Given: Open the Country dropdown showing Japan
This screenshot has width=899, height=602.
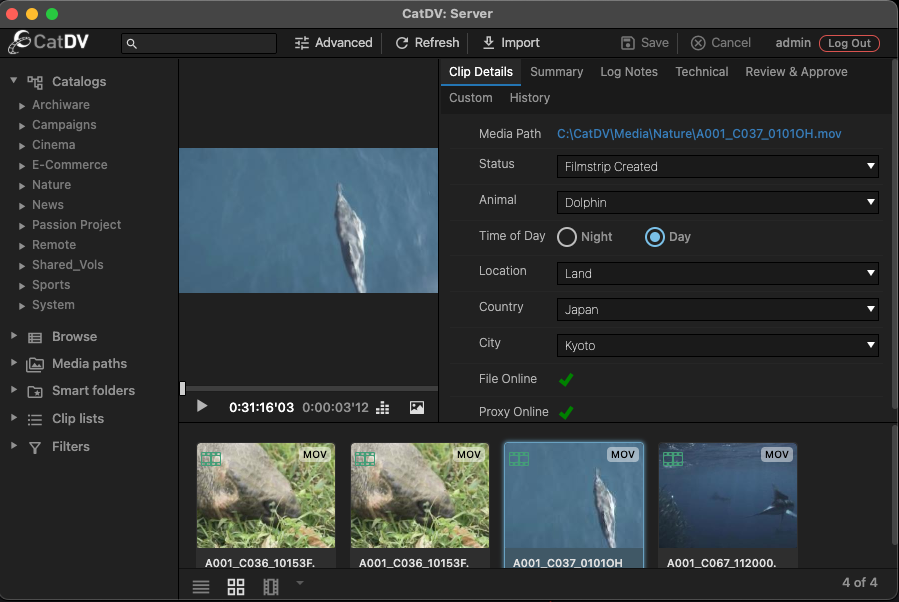Looking at the screenshot, I should [717, 310].
